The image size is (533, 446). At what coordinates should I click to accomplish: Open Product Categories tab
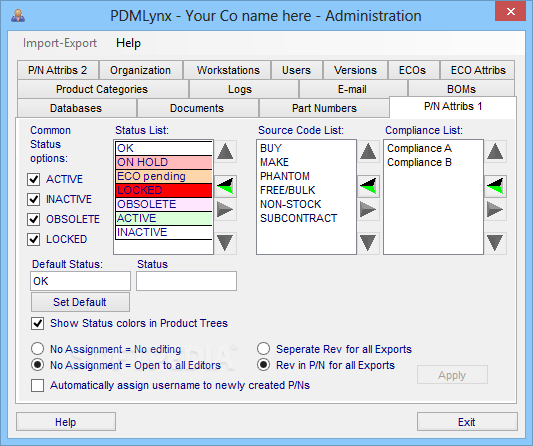click(x=102, y=89)
